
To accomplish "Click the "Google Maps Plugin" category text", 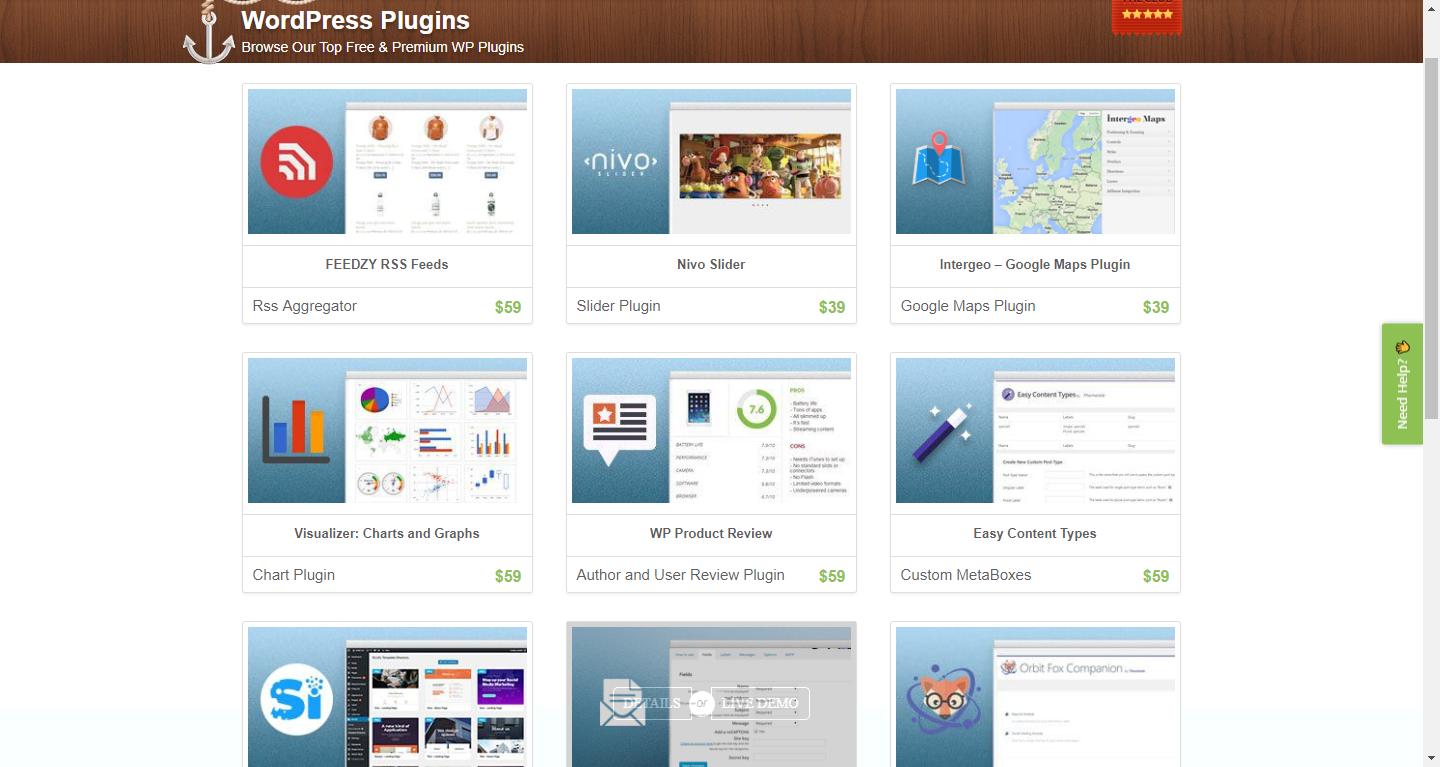I will 968,306.
